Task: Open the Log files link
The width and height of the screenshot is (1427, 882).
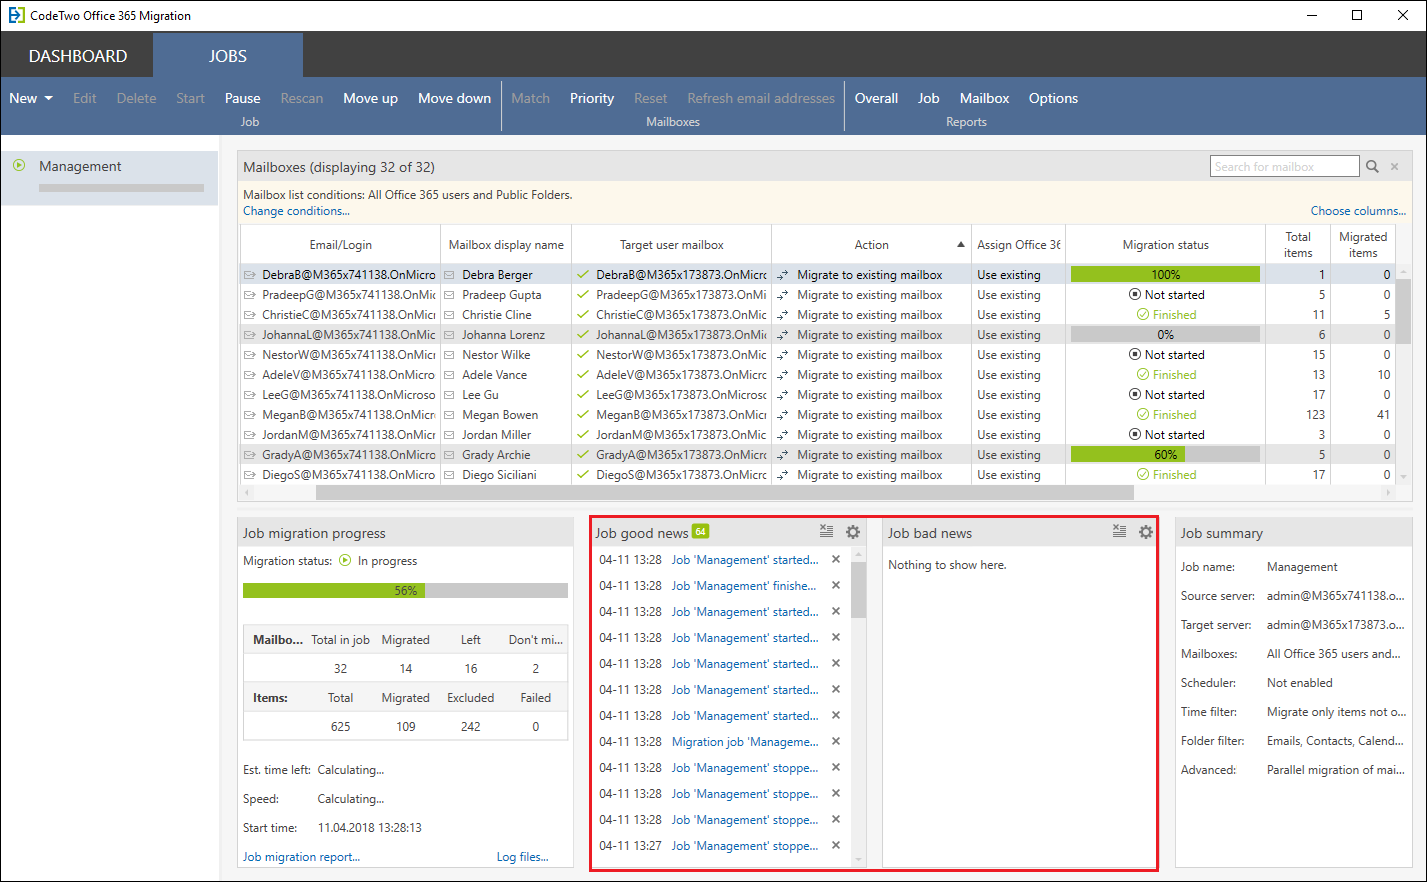Action: point(522,857)
